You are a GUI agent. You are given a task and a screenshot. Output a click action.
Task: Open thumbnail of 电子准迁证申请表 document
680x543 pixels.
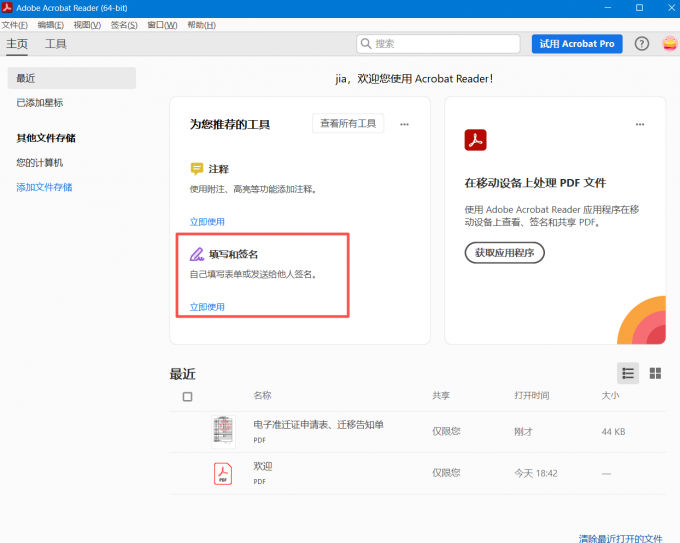point(223,430)
